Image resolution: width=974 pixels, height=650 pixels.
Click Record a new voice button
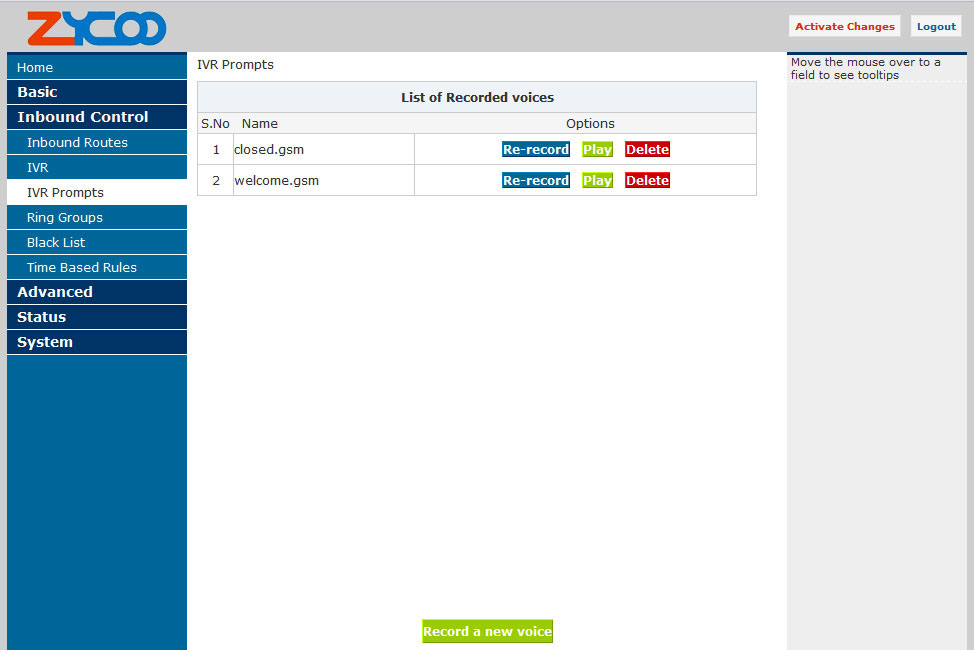[487, 631]
